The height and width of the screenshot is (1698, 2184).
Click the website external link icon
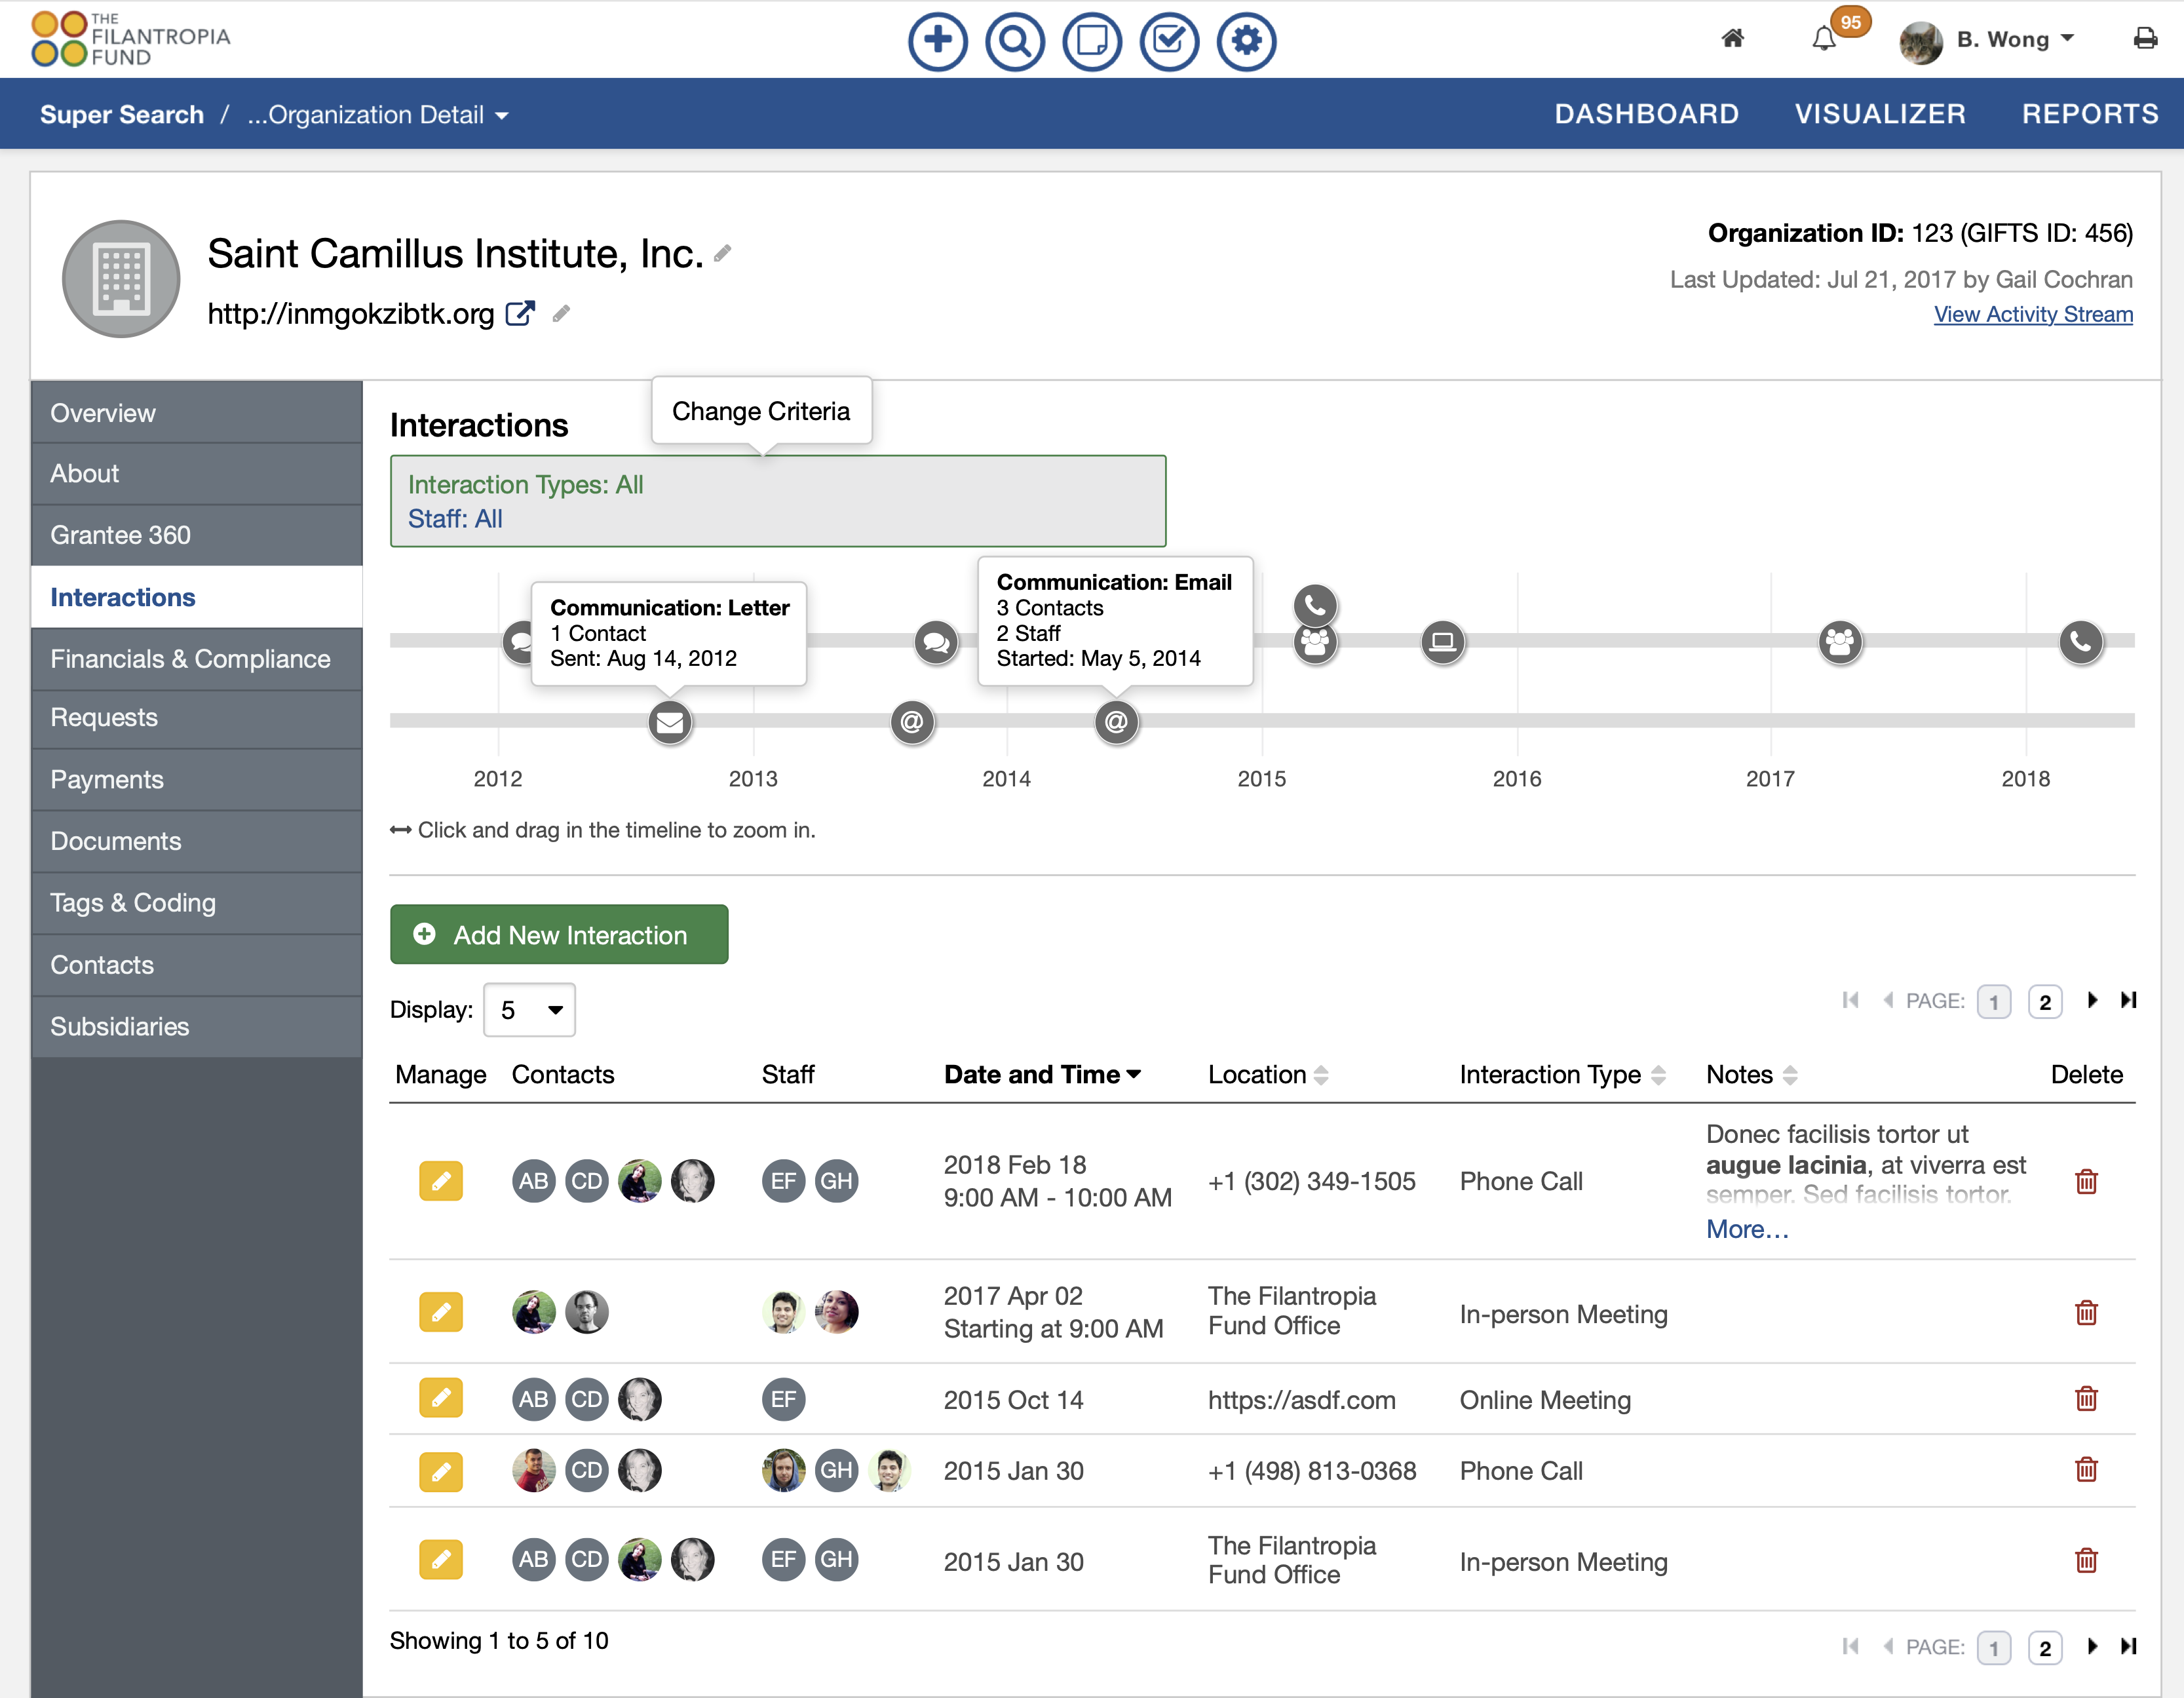[521, 314]
